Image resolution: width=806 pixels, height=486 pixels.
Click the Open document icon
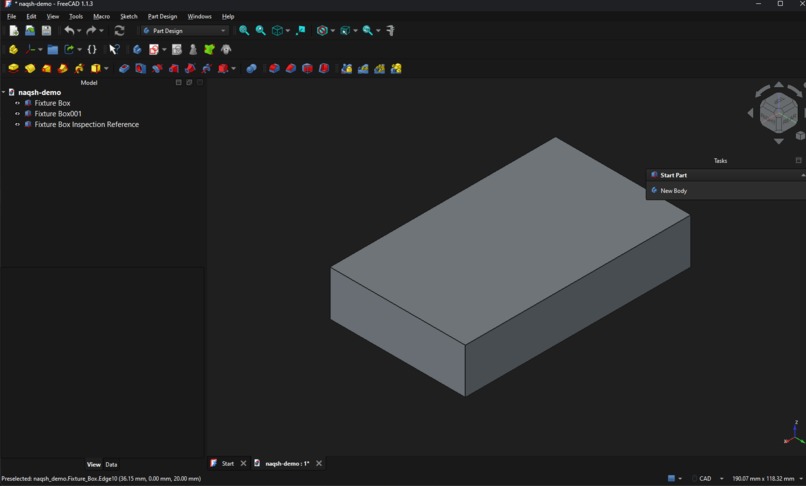click(x=30, y=31)
